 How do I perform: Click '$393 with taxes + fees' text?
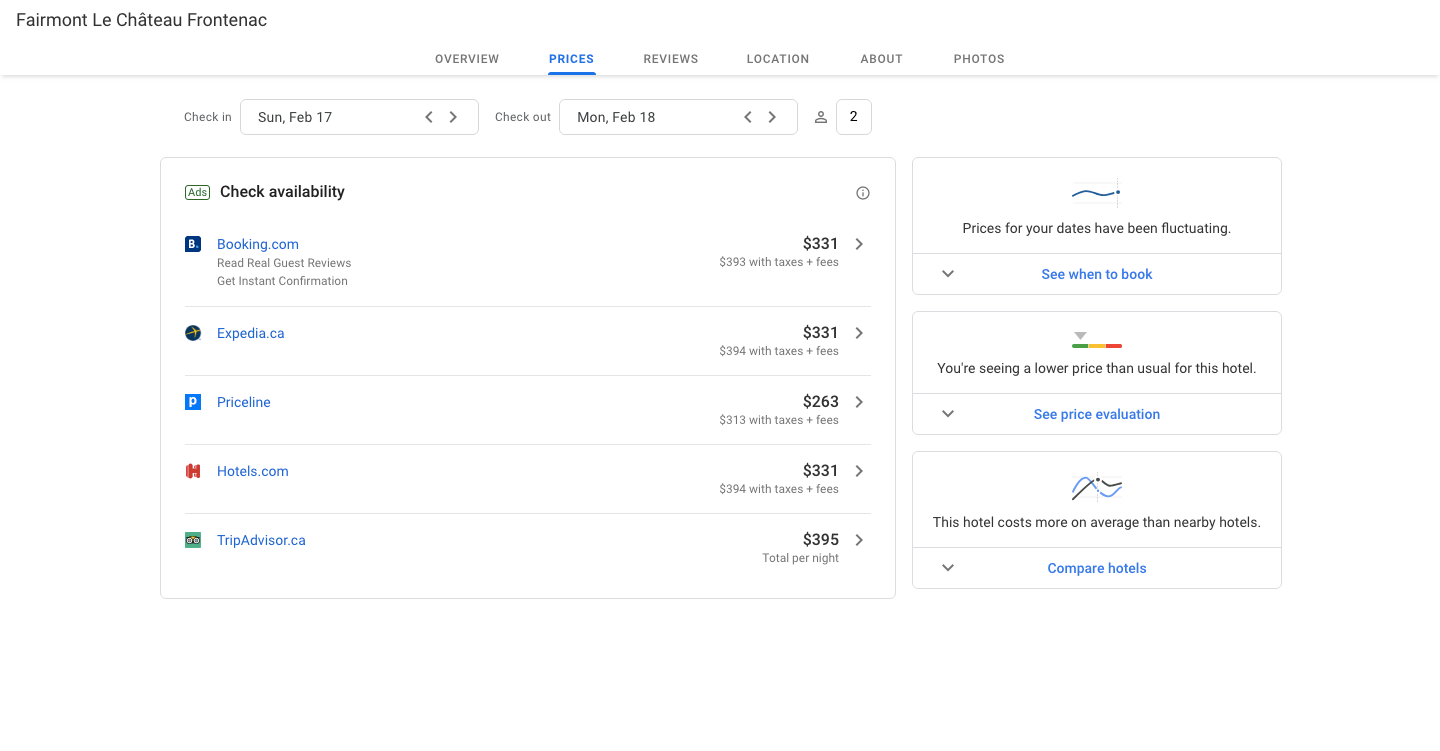(x=779, y=262)
